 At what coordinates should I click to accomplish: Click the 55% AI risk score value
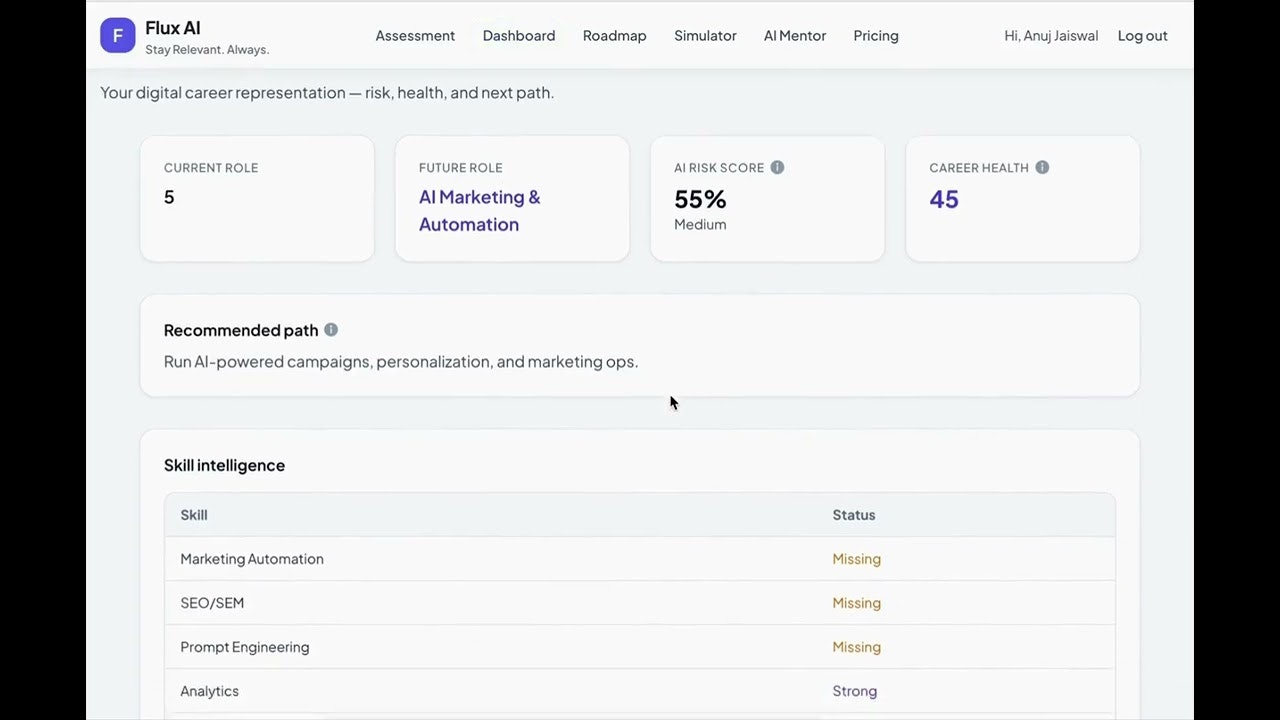click(700, 199)
